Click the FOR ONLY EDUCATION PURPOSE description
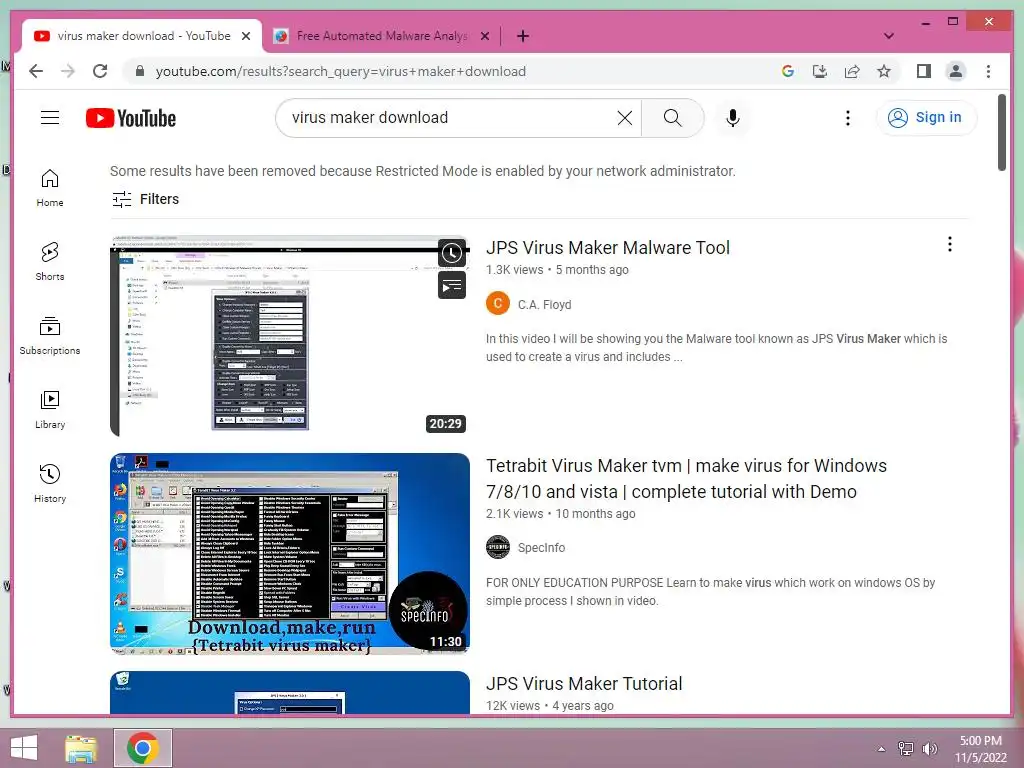This screenshot has height=768, width=1024. pos(711,592)
